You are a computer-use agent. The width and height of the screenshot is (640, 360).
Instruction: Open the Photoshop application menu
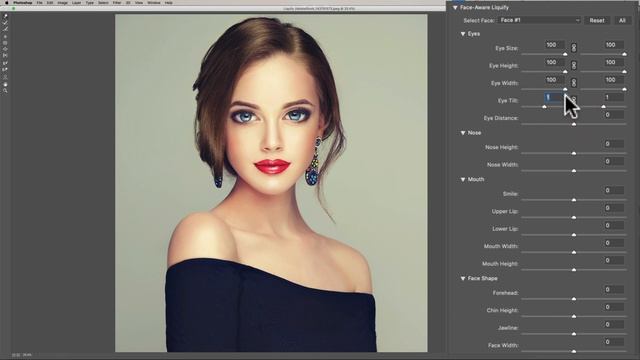22,2
